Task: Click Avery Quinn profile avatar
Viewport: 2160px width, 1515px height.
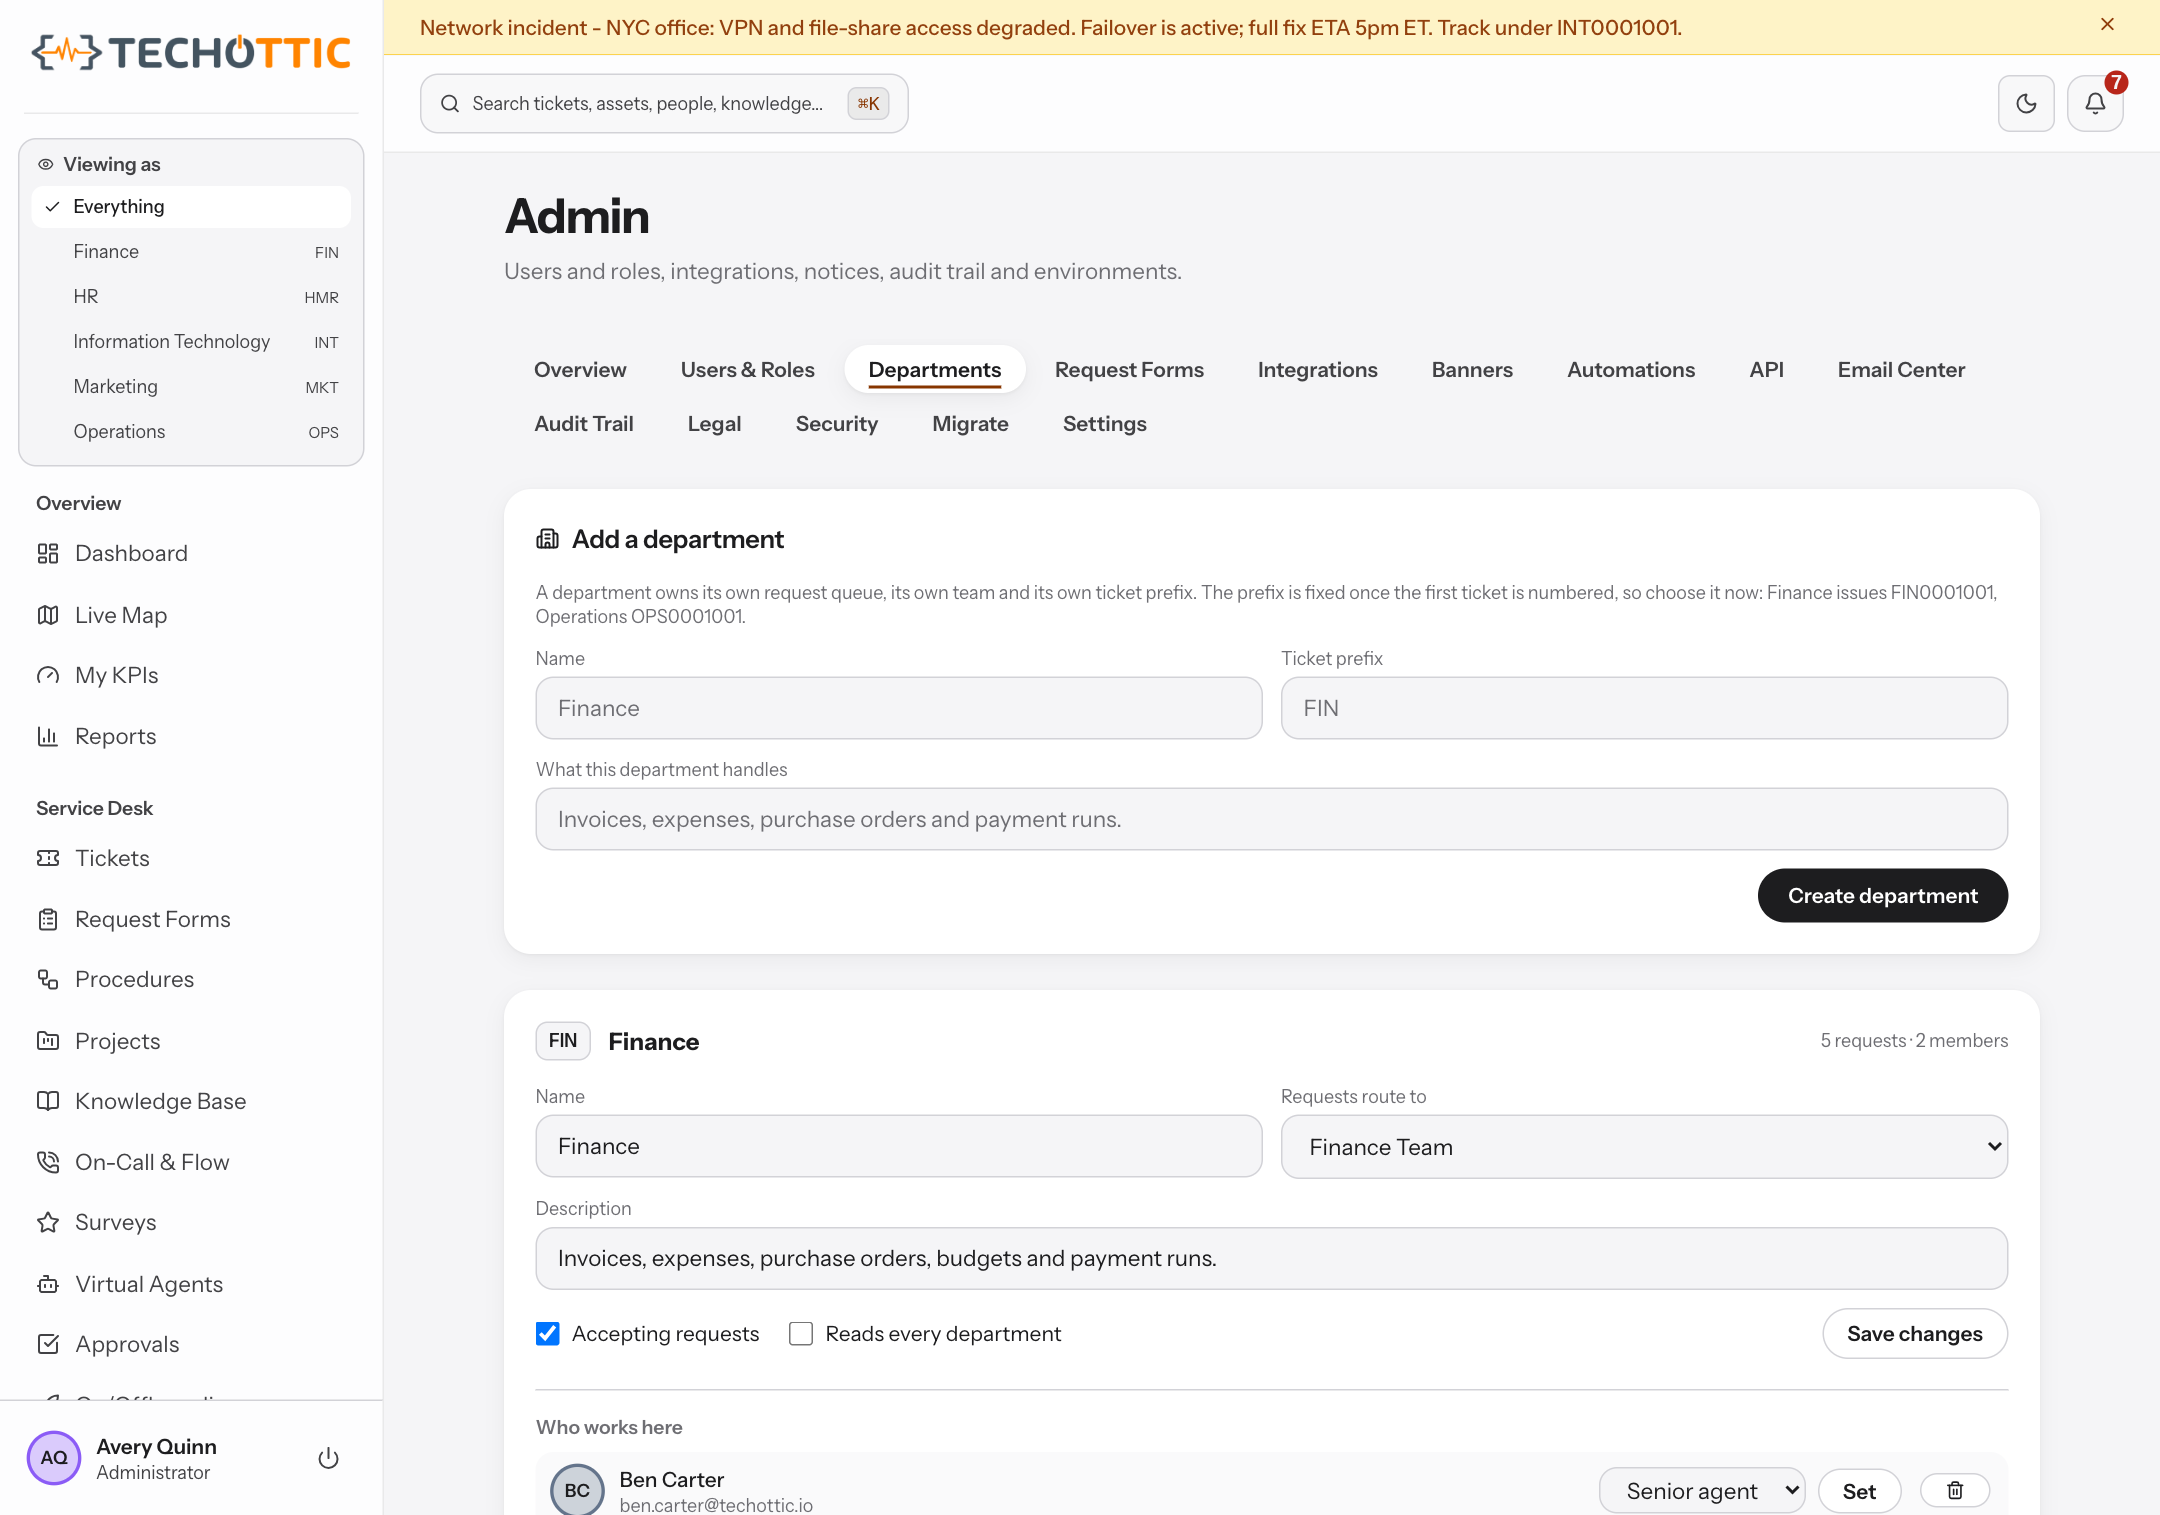Action: click(54, 1458)
